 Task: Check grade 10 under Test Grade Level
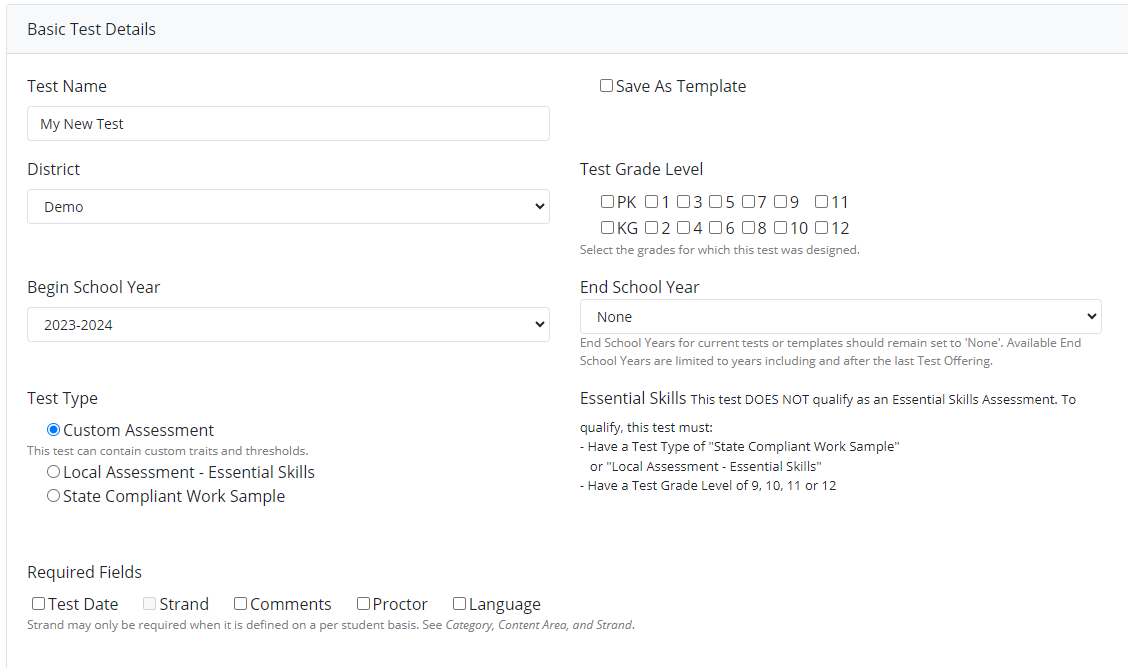781,228
